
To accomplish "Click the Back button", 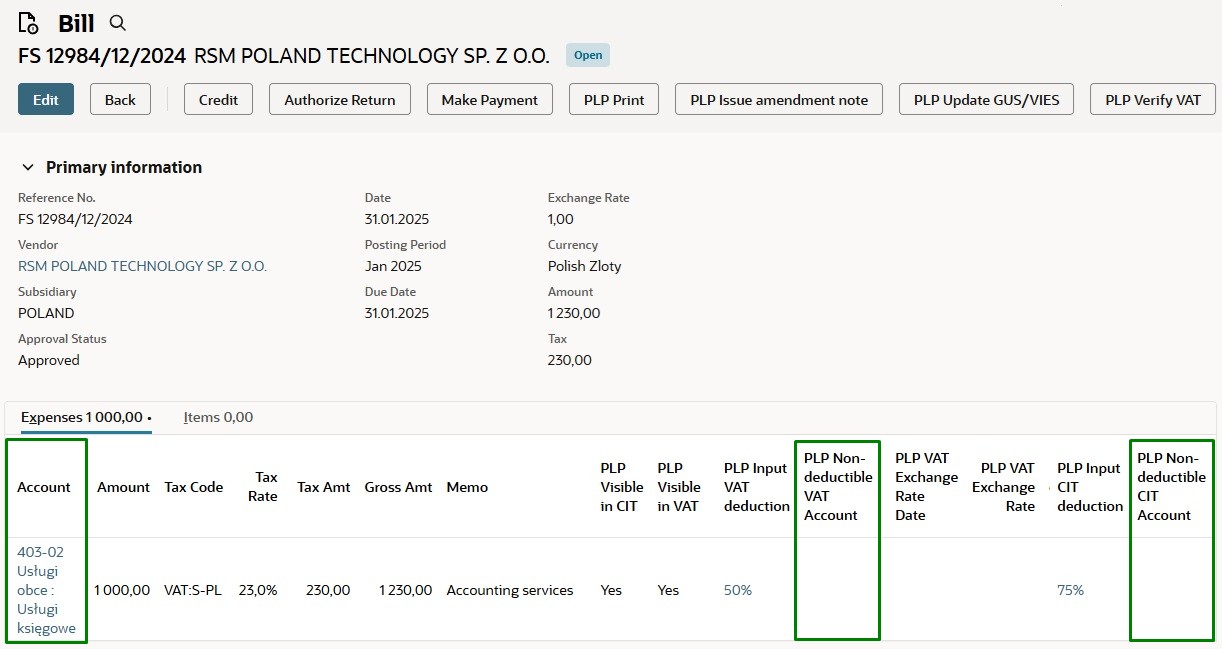I will 120,100.
